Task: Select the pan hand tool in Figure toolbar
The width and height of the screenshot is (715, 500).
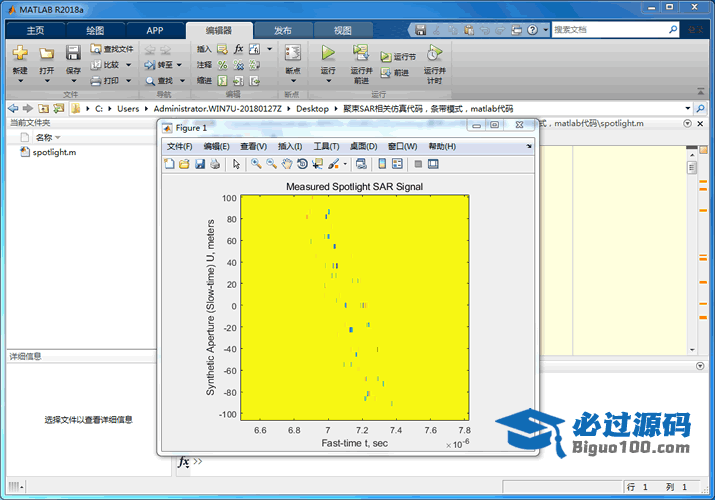Action: (x=286, y=164)
